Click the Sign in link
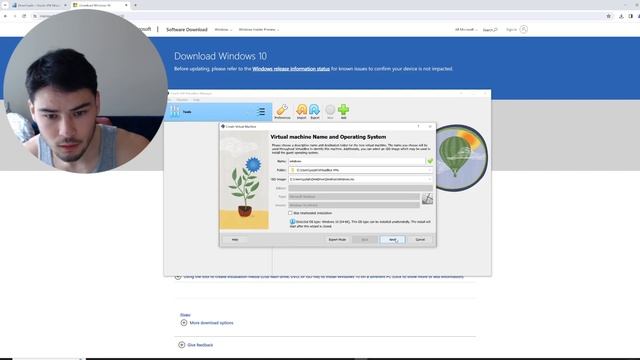This screenshot has width=640, height=360. coord(511,30)
